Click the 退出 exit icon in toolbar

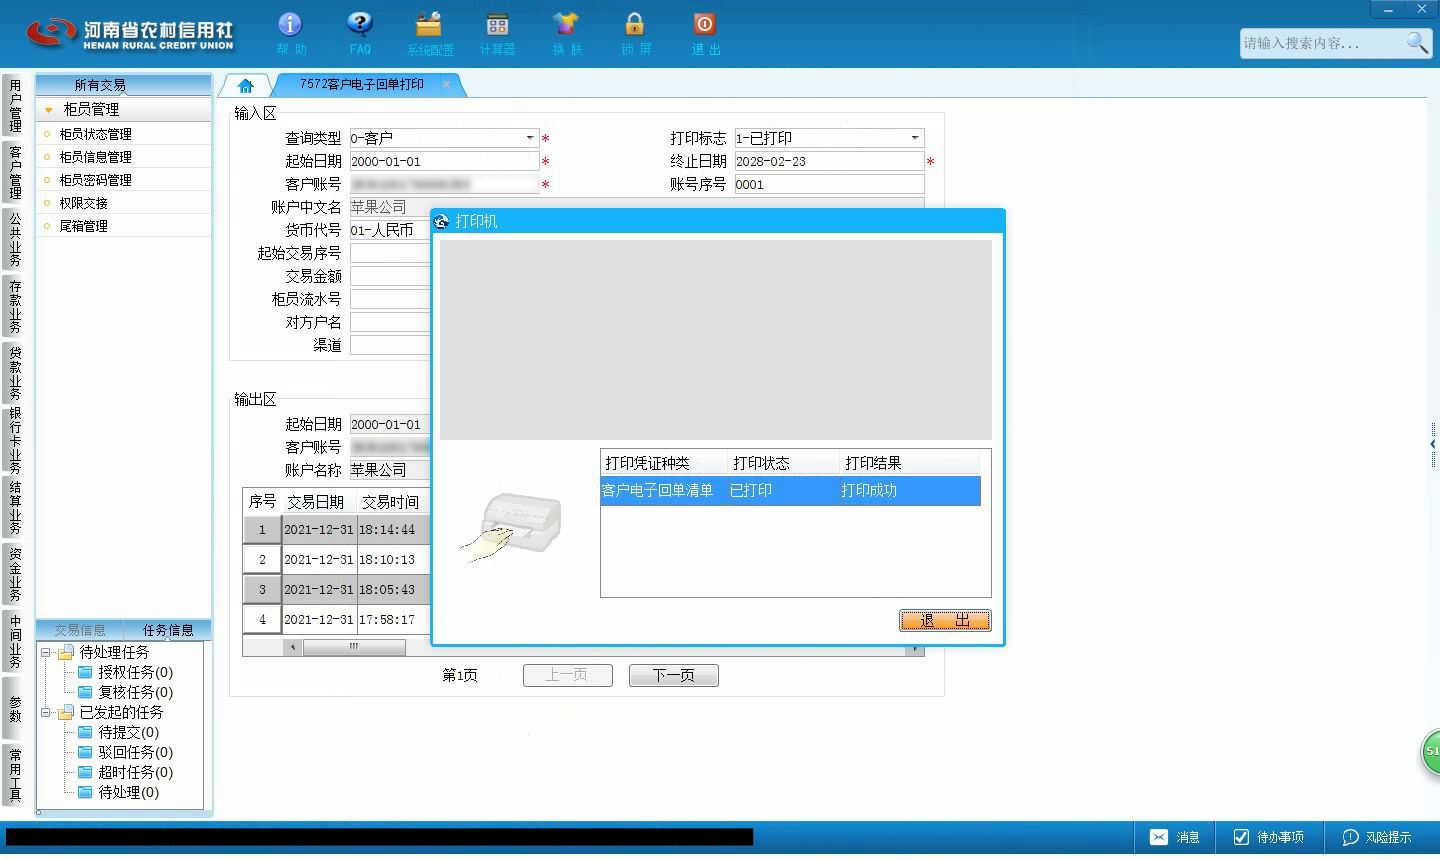[x=705, y=33]
